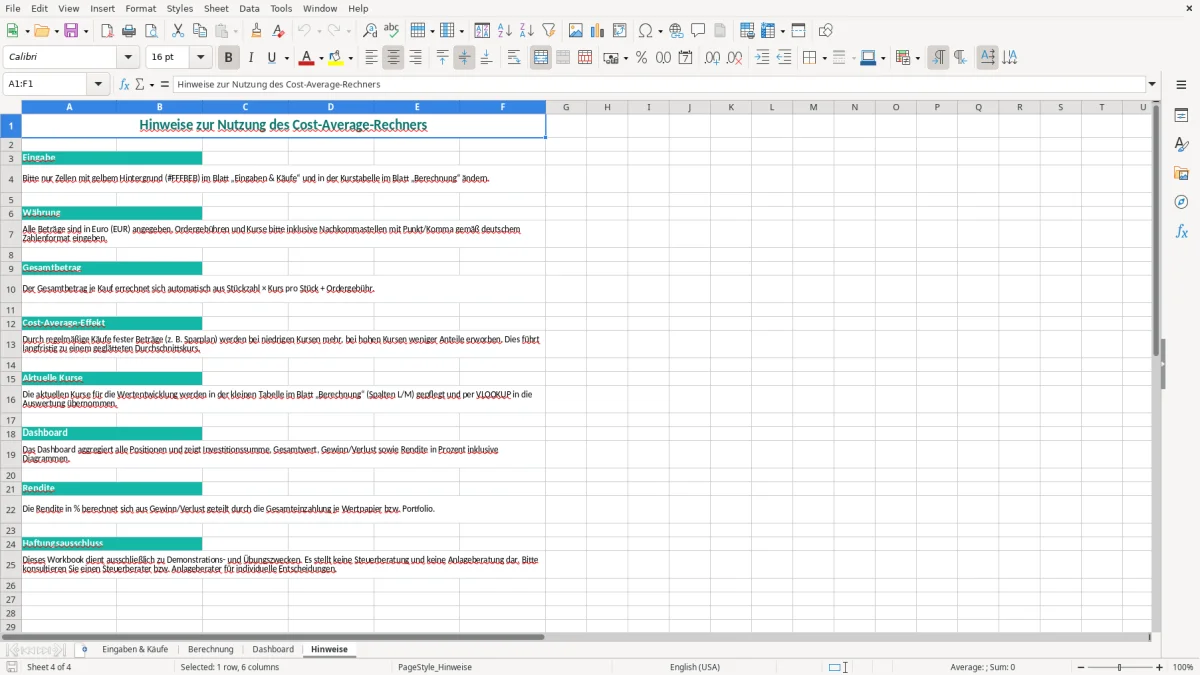This screenshot has height=675, width=1200.
Task: Open the font name dropdown
Action: point(127,58)
